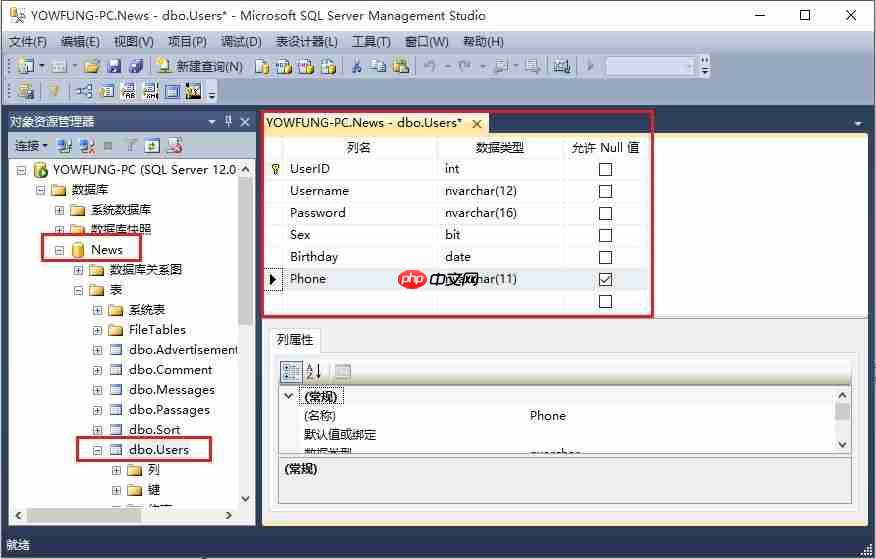Screen dimensions: 876x559
Task: Click the Set Primary Key icon in designer toolbar
Action: (55, 91)
